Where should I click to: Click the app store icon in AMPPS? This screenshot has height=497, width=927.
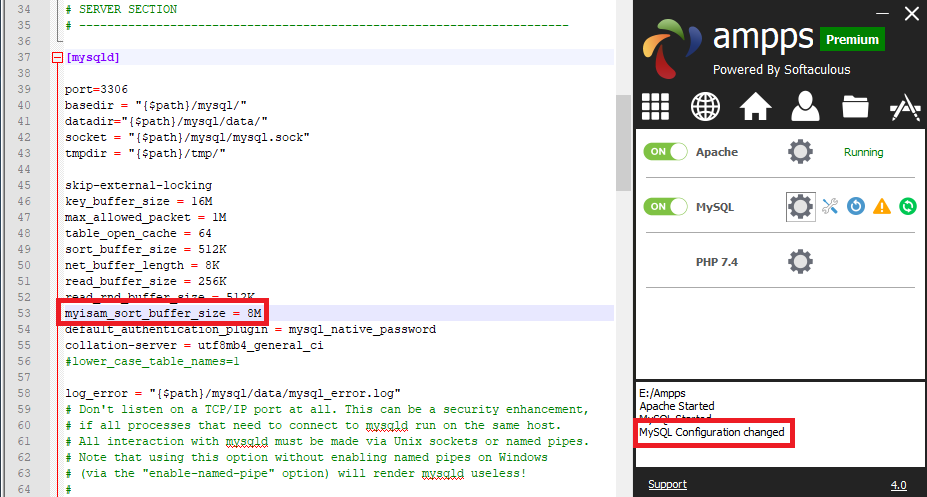[x=904, y=105]
